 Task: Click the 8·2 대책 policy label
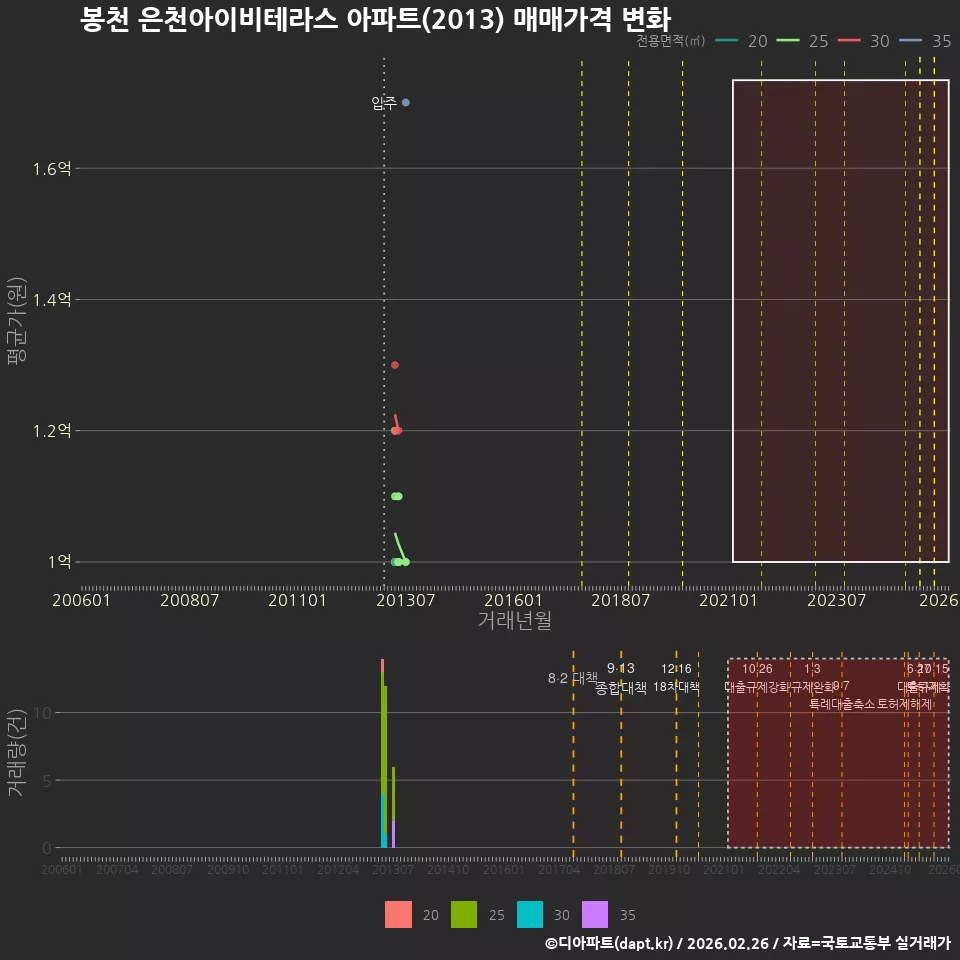pyautogui.click(x=572, y=678)
